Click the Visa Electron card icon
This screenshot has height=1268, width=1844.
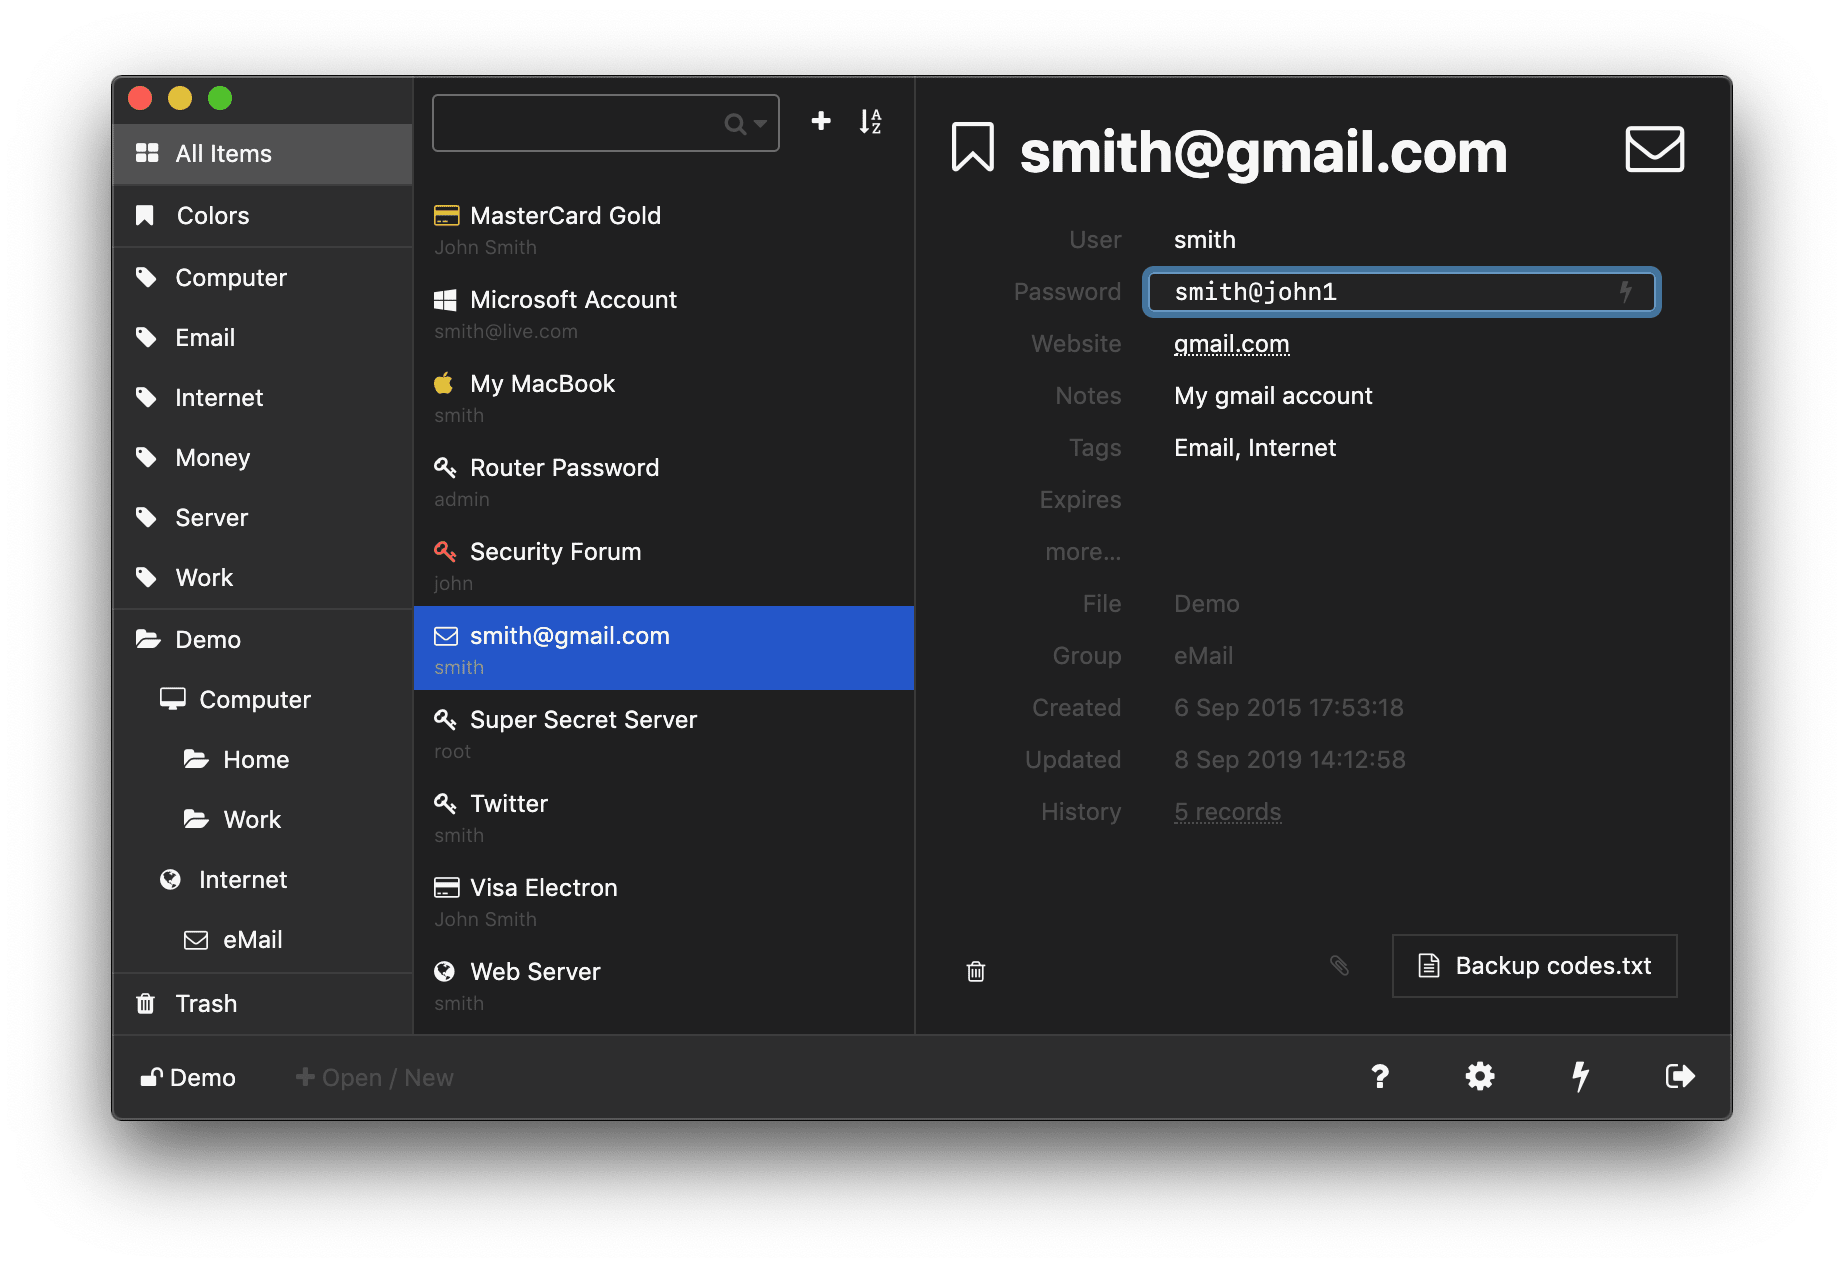(446, 888)
